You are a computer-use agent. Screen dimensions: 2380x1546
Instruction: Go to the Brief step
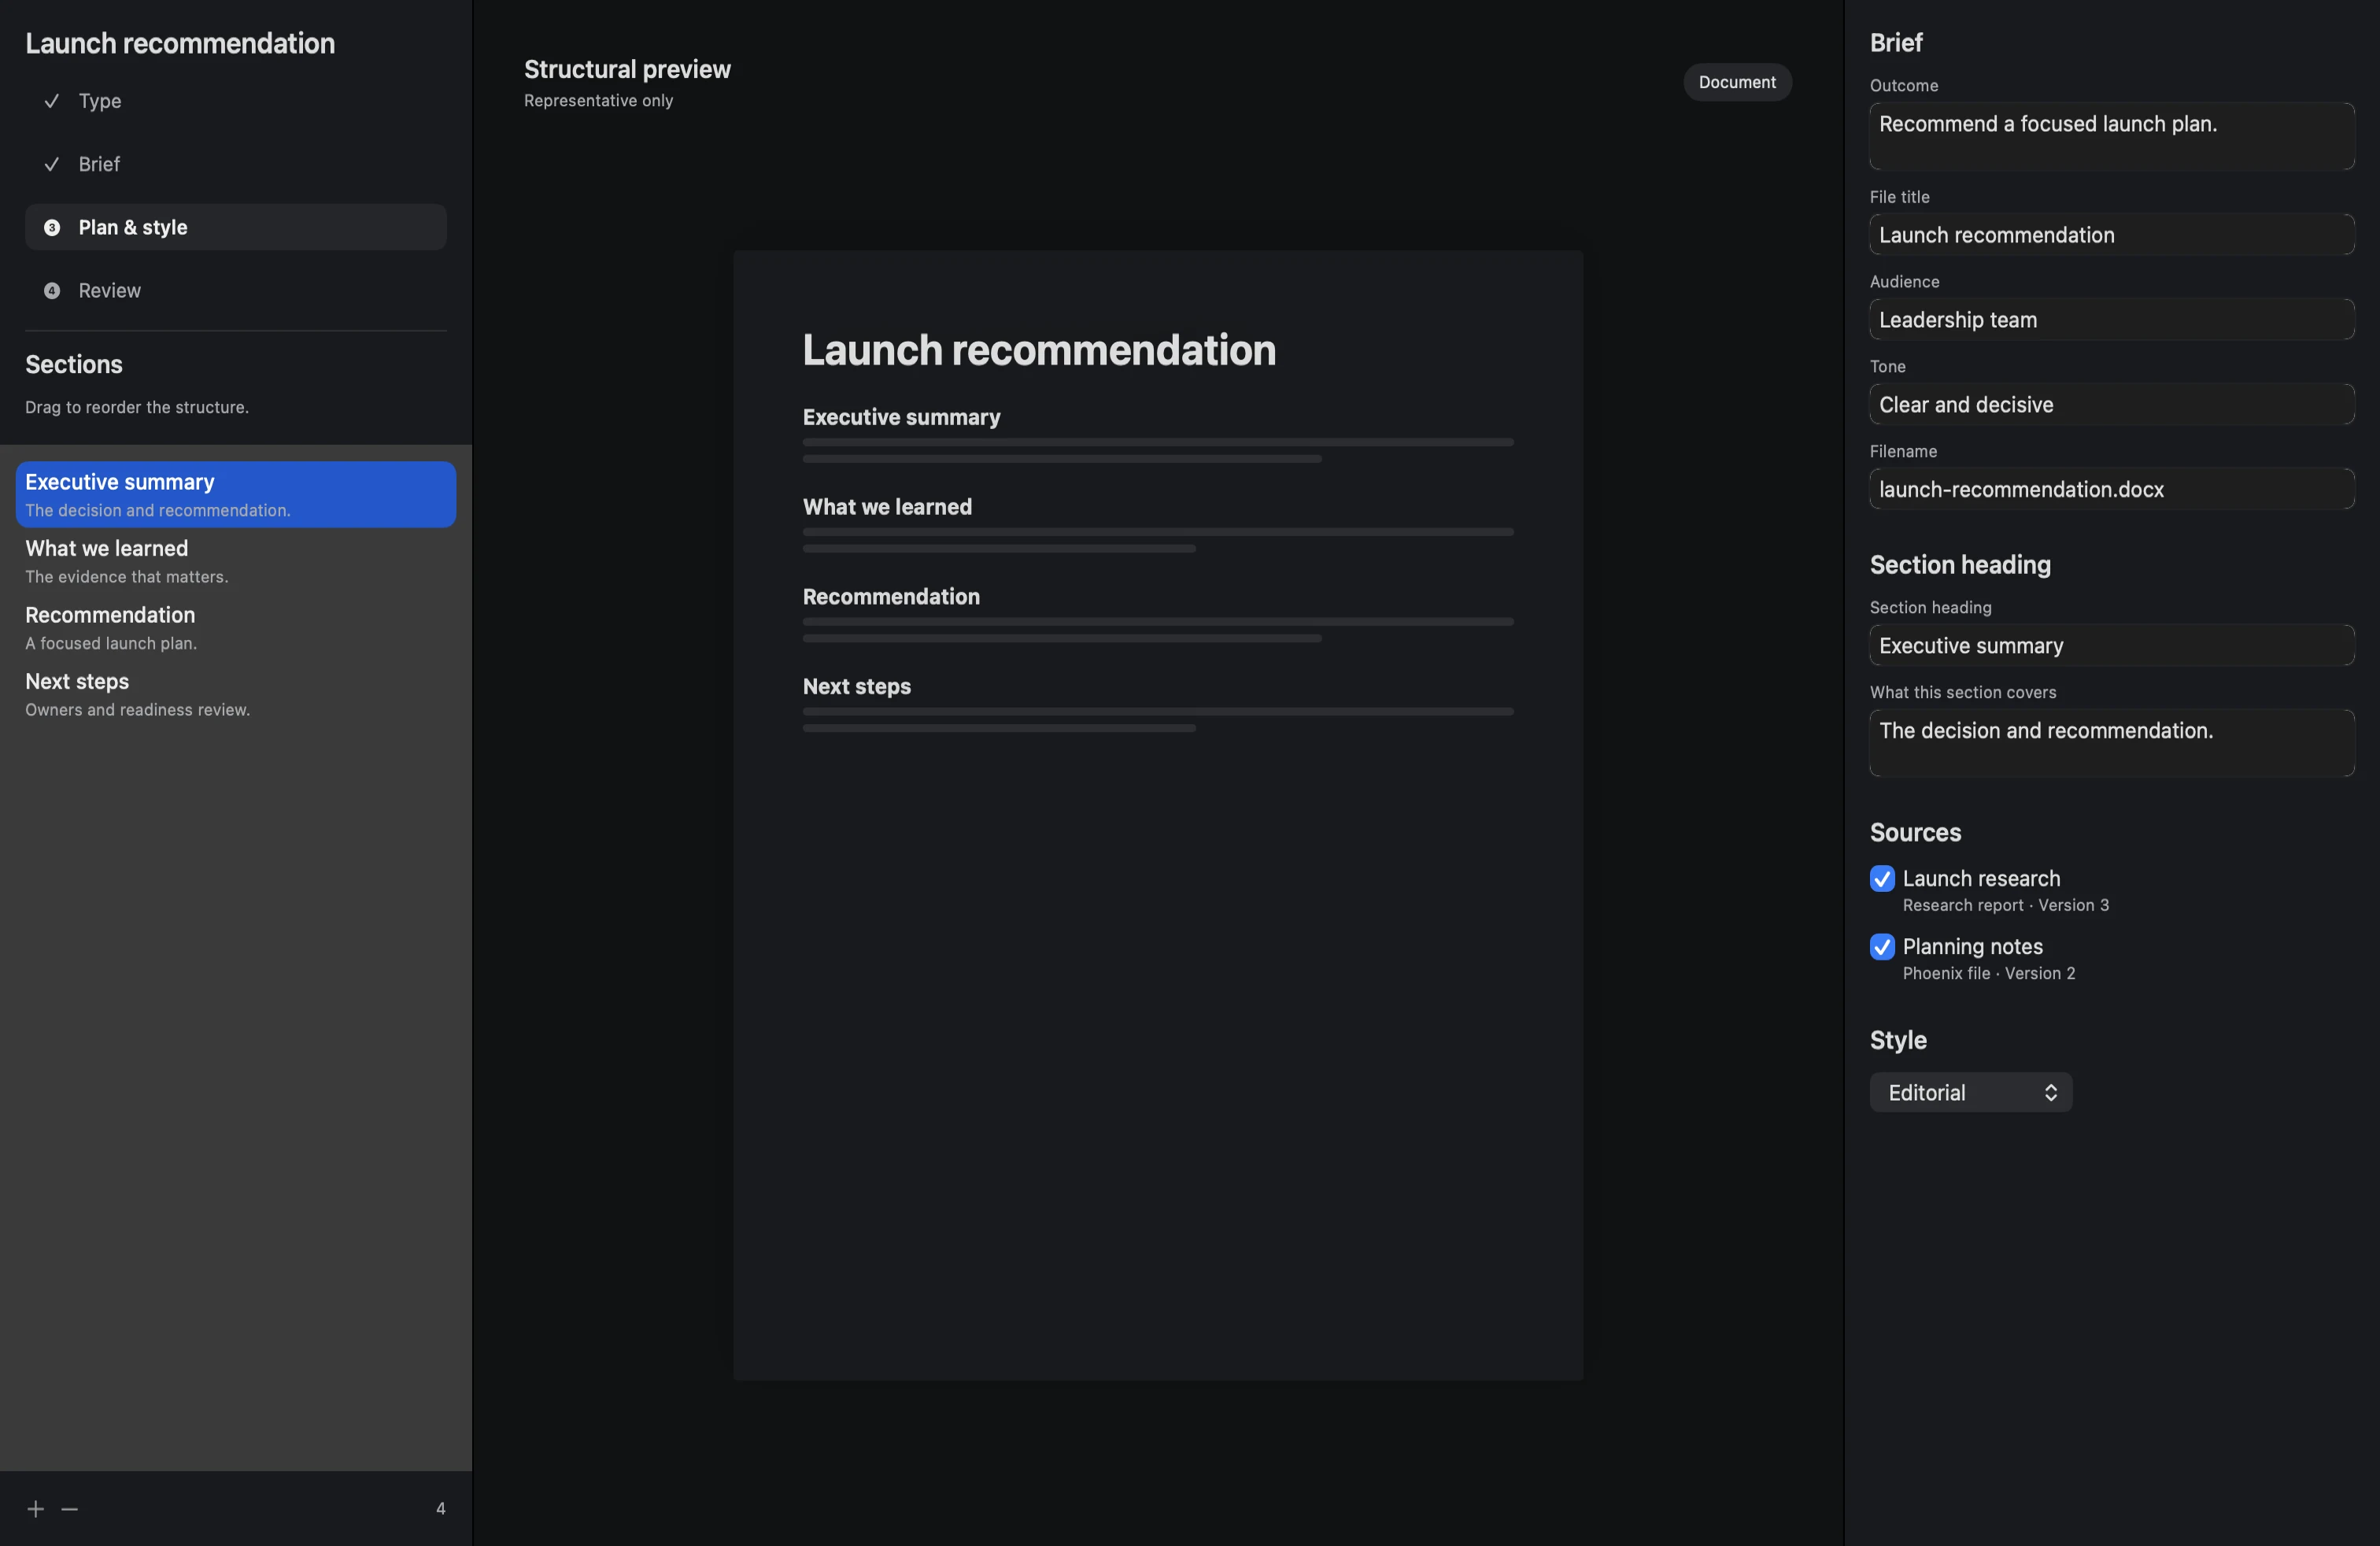(236, 164)
